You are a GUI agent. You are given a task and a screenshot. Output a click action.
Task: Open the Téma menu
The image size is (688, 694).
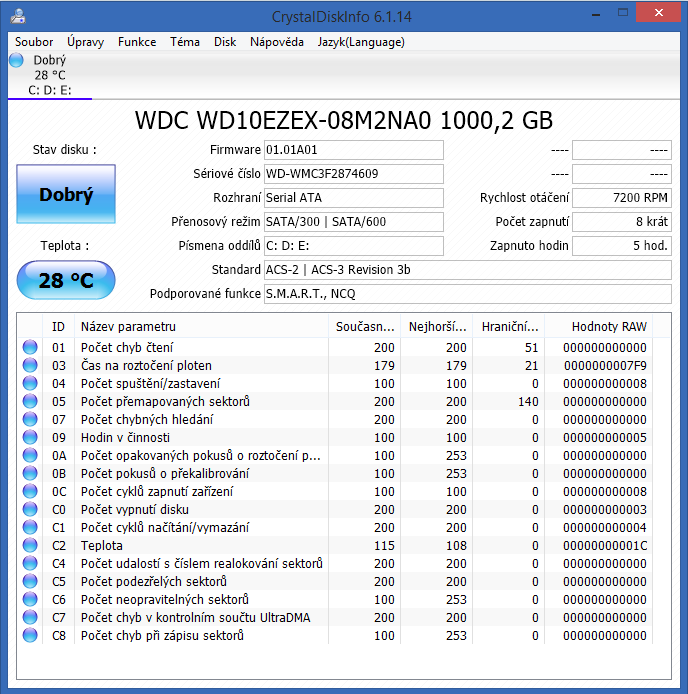coord(185,42)
